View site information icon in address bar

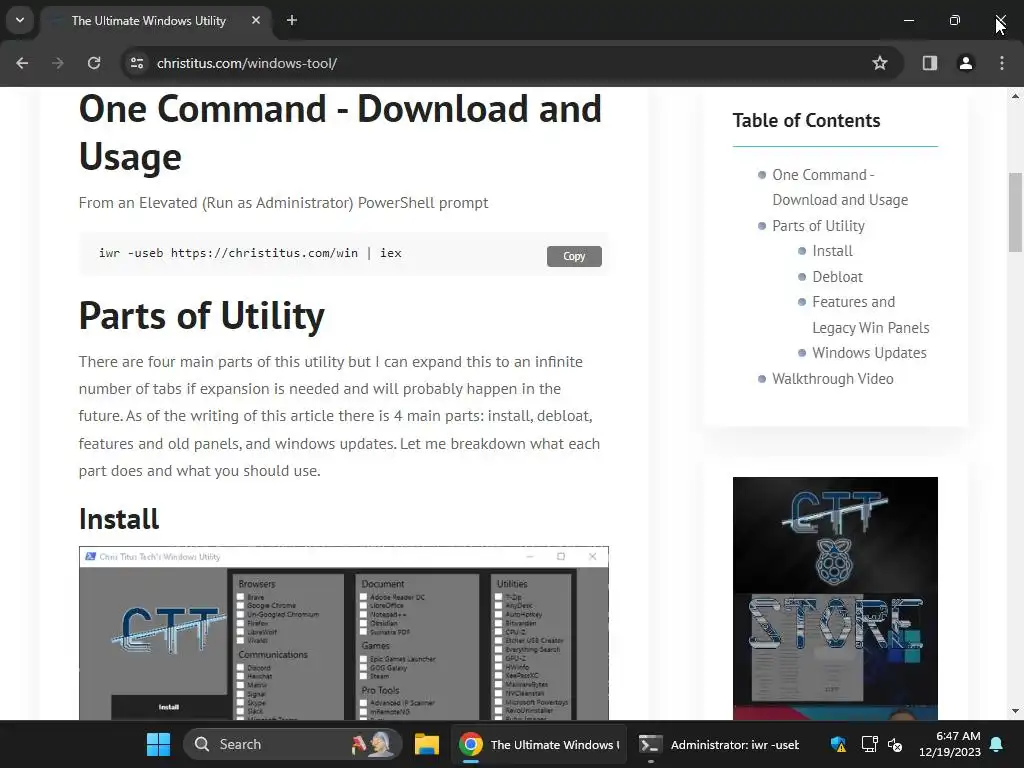coord(137,63)
